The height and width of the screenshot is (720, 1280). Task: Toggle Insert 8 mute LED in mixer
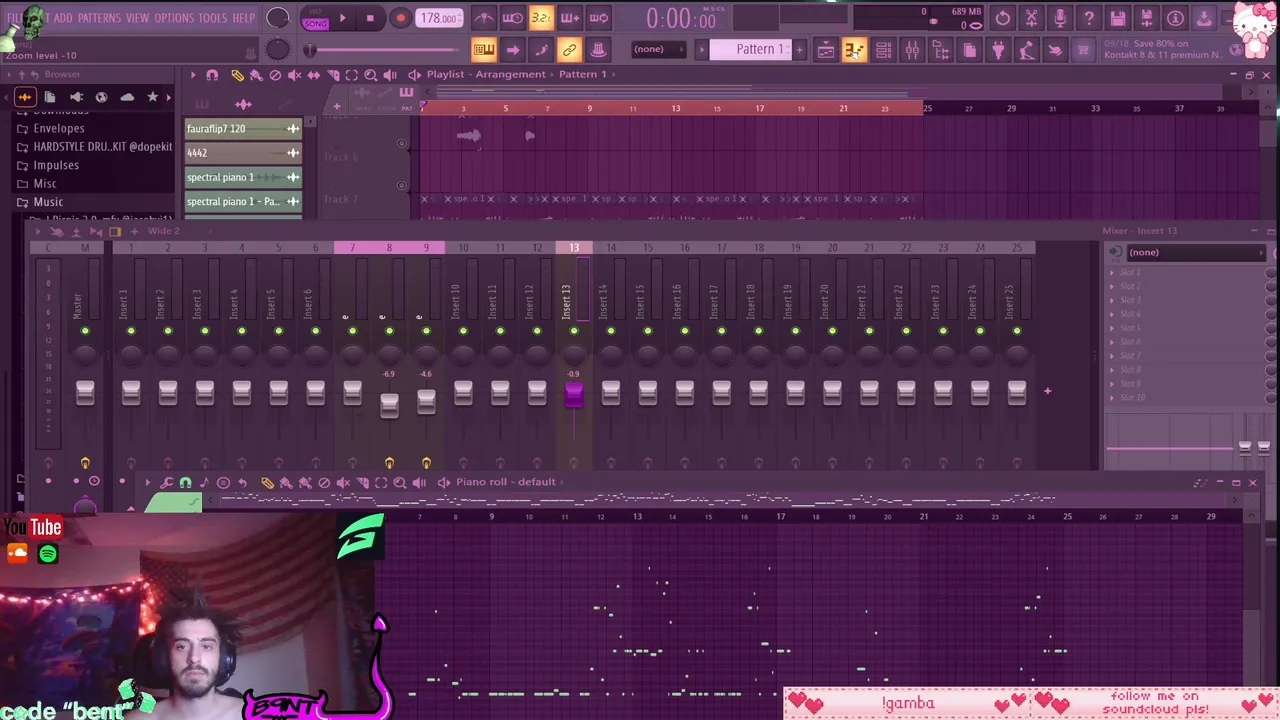pyautogui.click(x=389, y=331)
